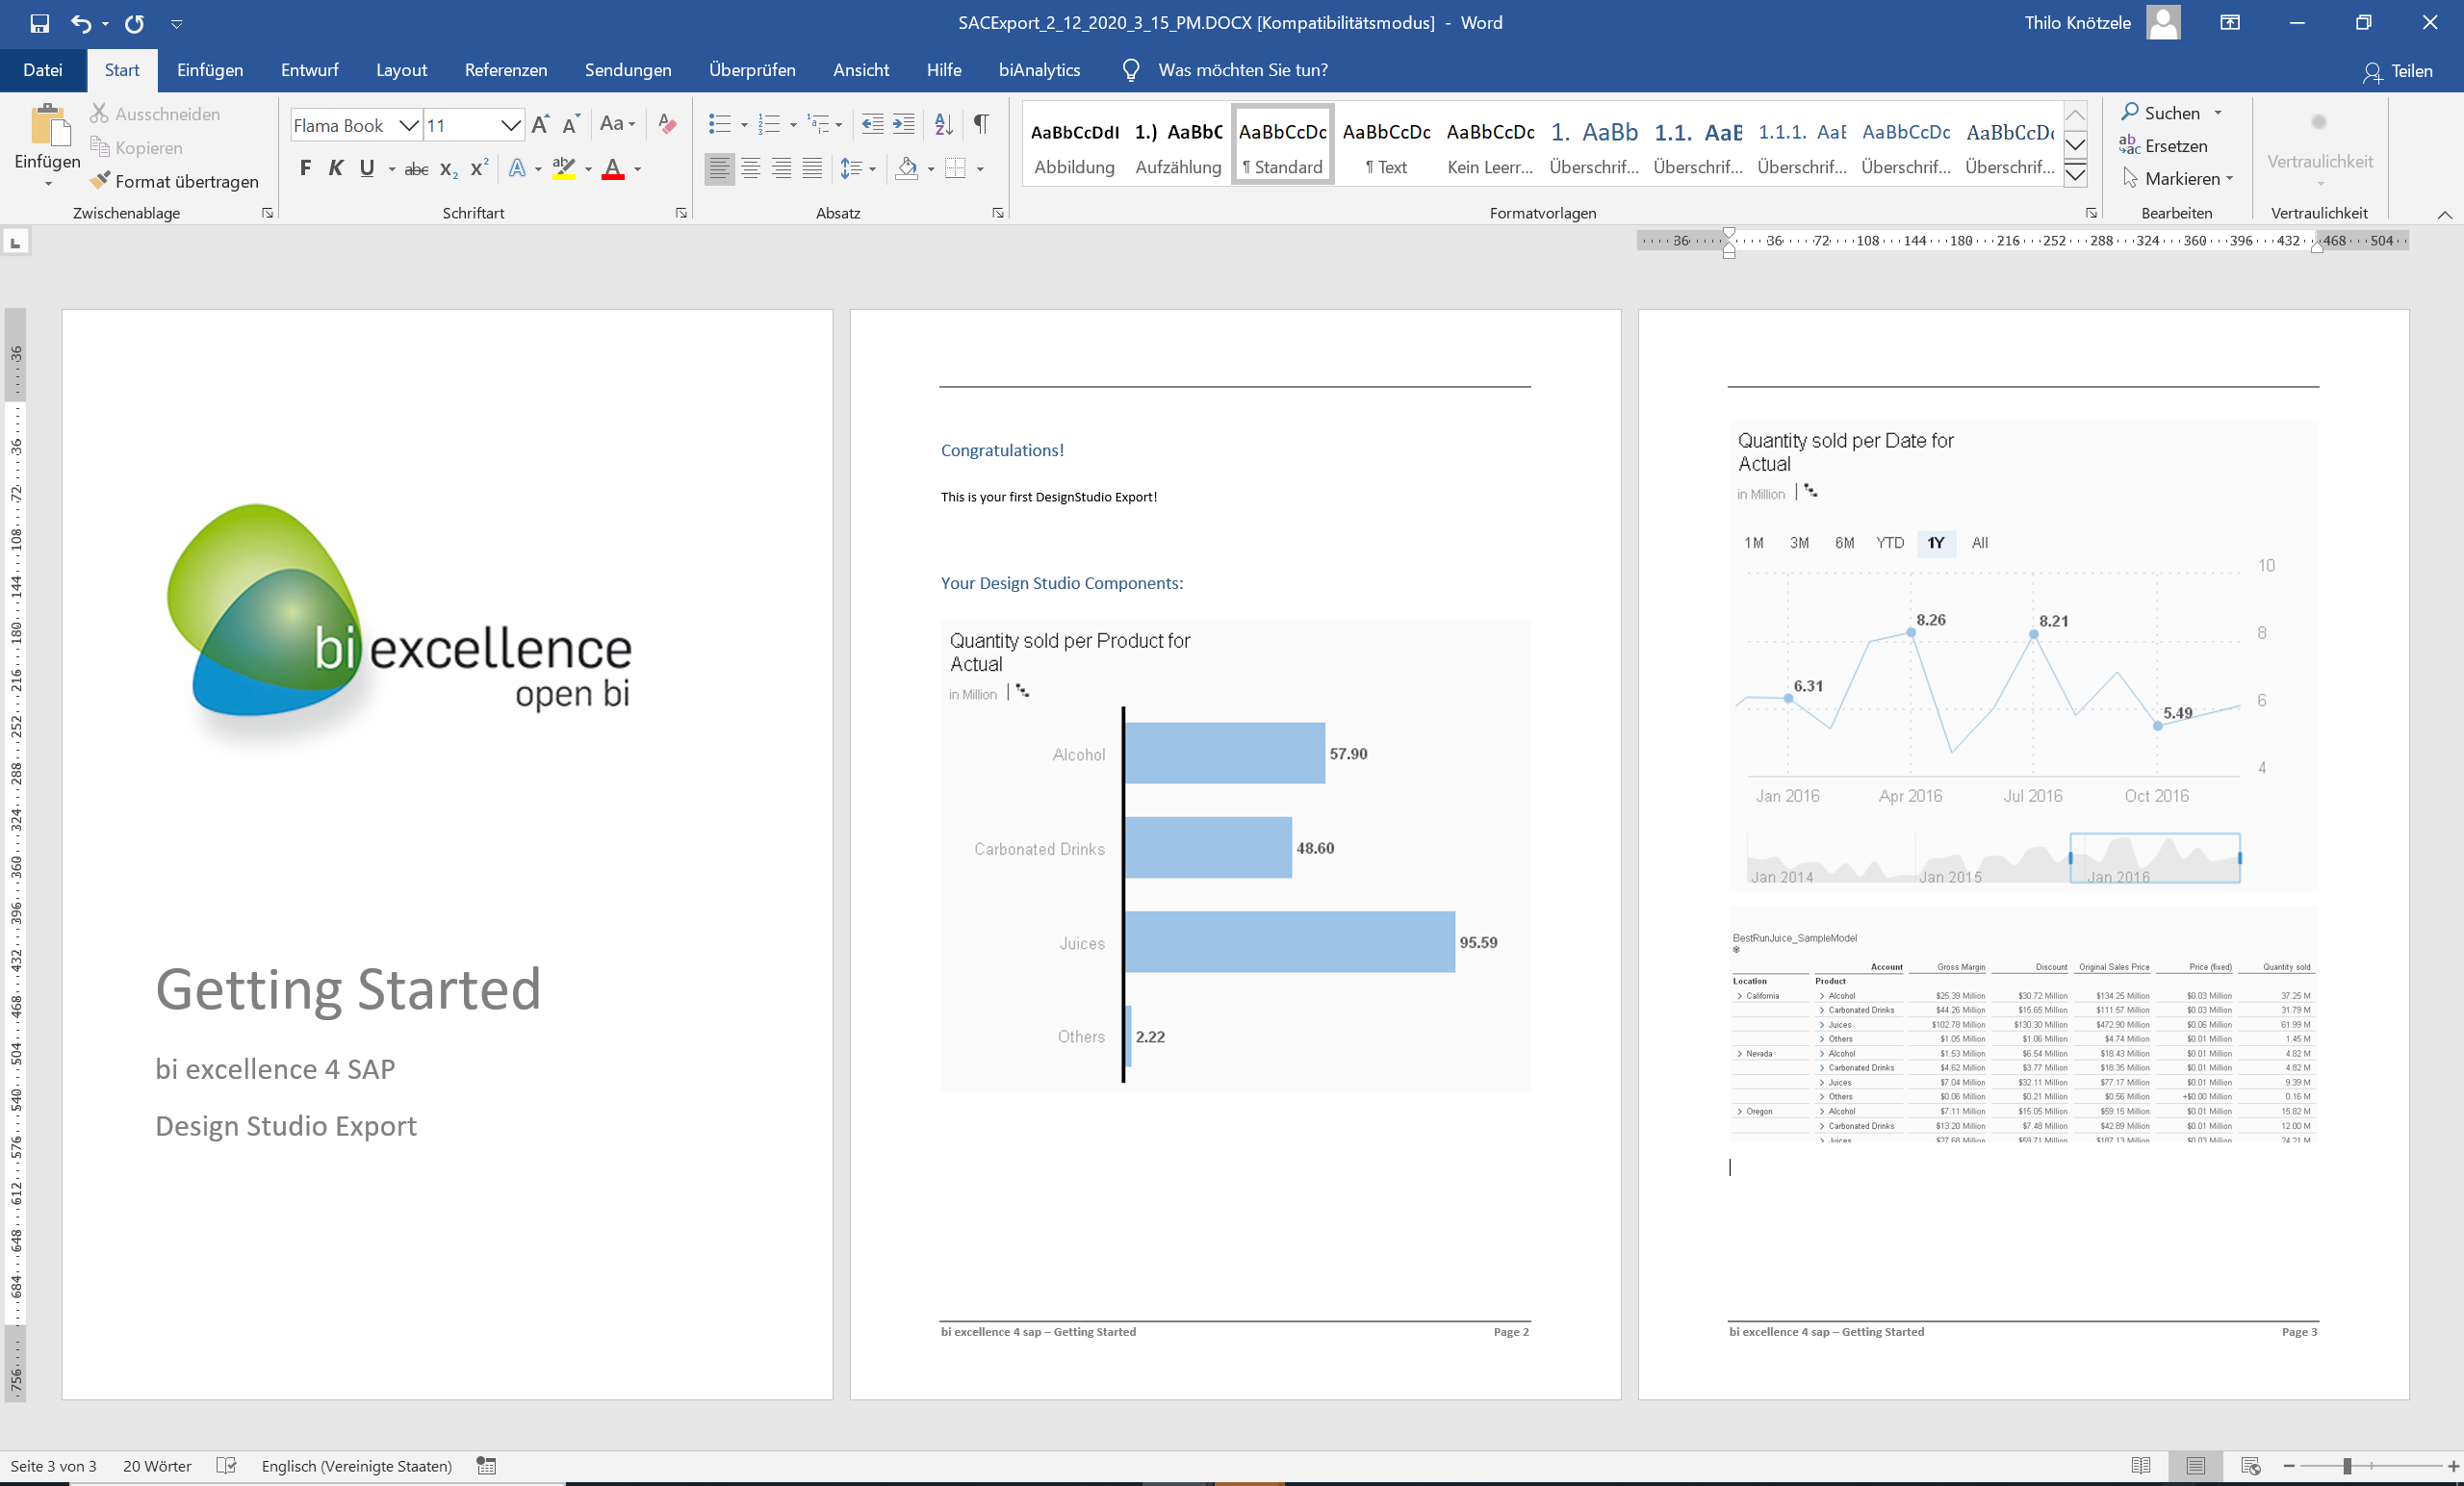Open the Schriftart dialog launcher
Screen dimensions: 2464x1486
(x=681, y=213)
